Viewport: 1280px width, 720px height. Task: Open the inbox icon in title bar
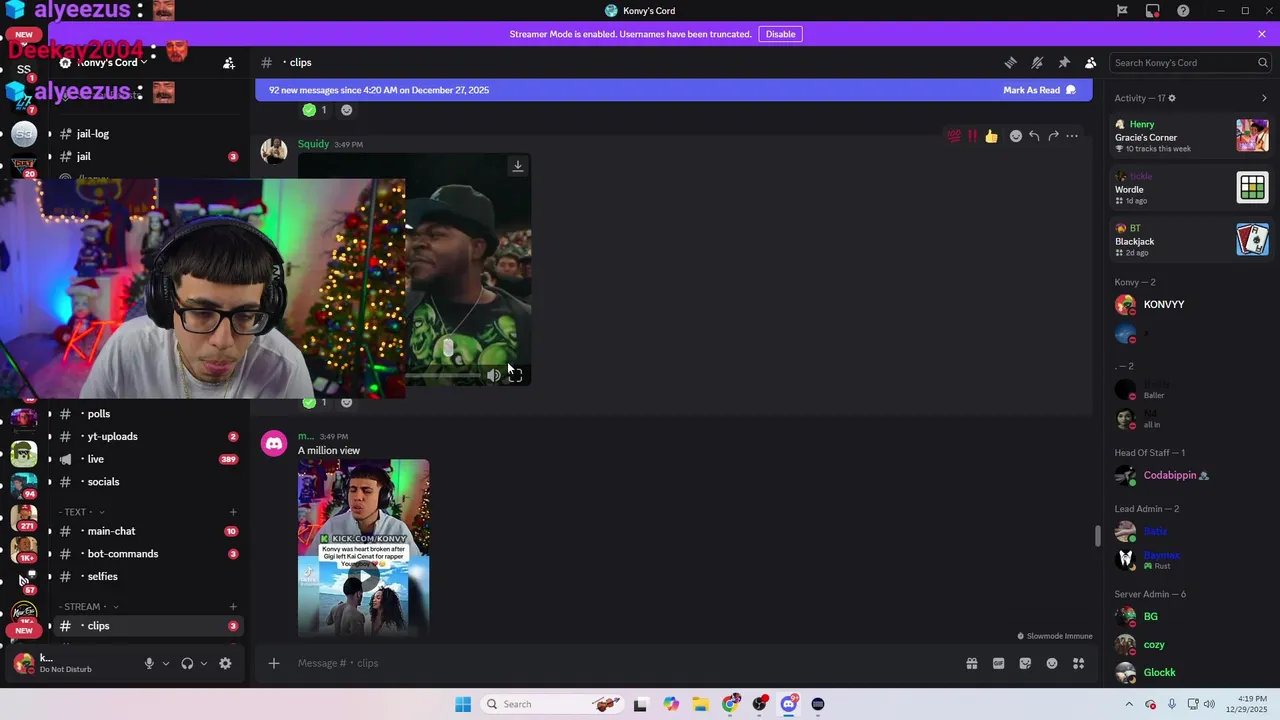(x=1153, y=11)
